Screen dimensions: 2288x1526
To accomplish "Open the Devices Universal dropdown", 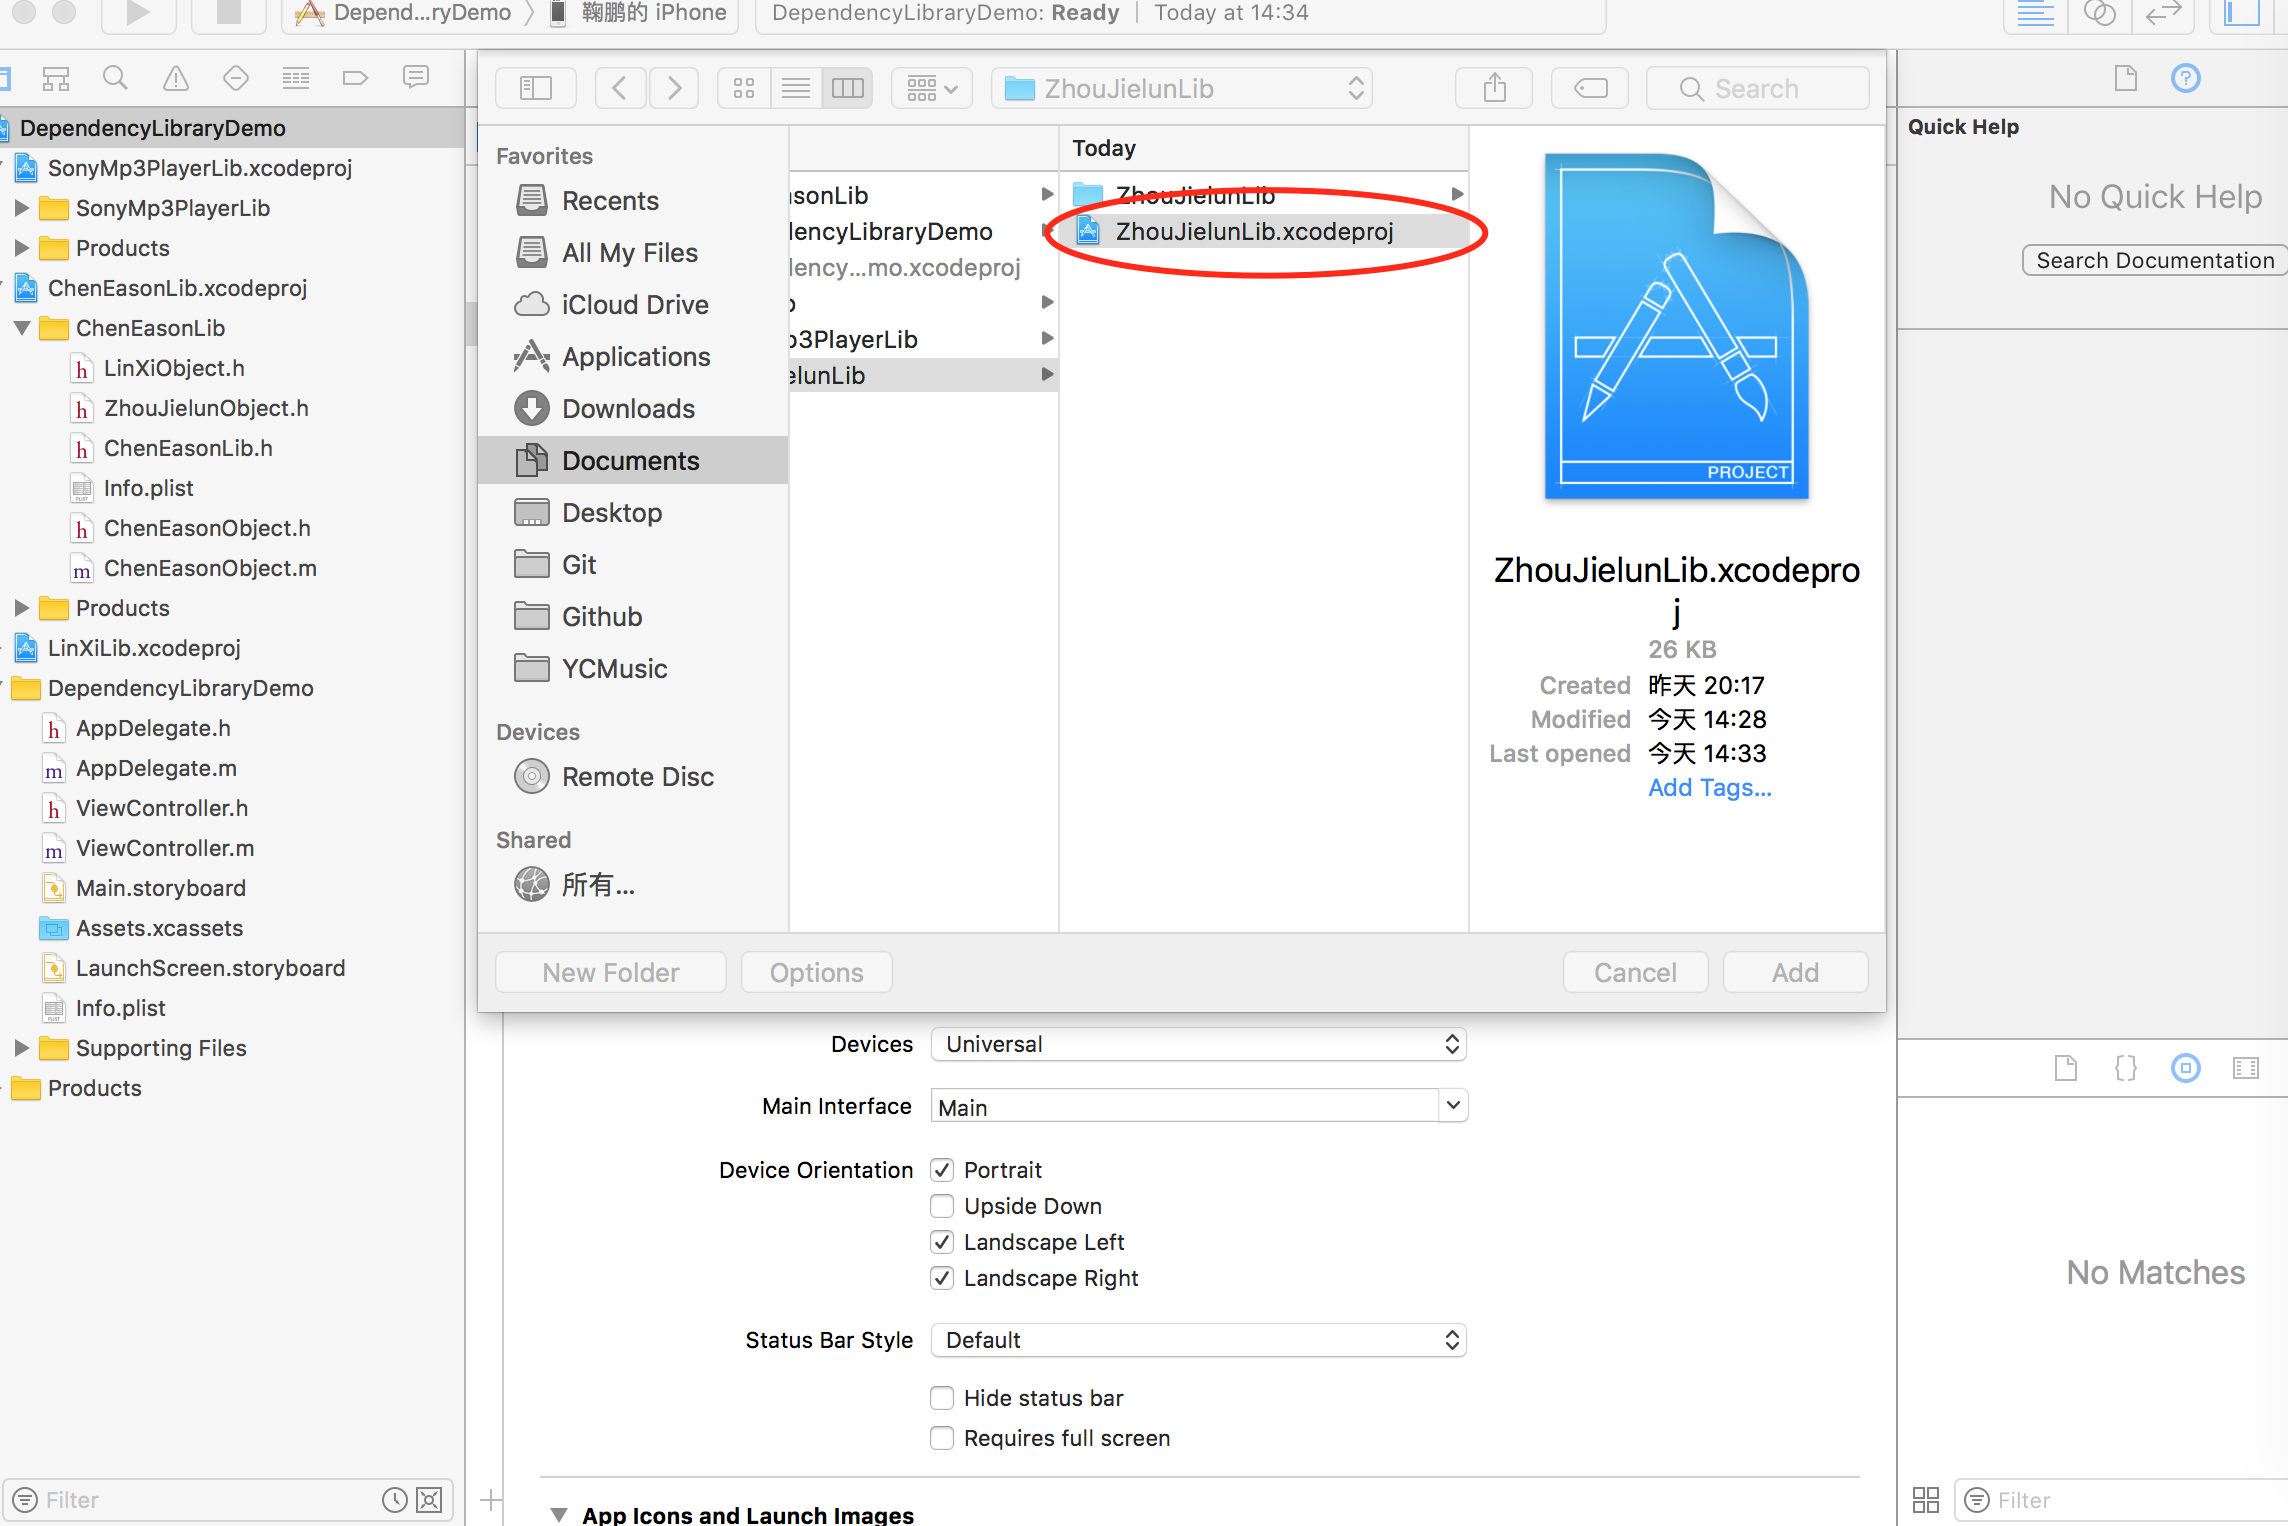I will (x=1199, y=1044).
